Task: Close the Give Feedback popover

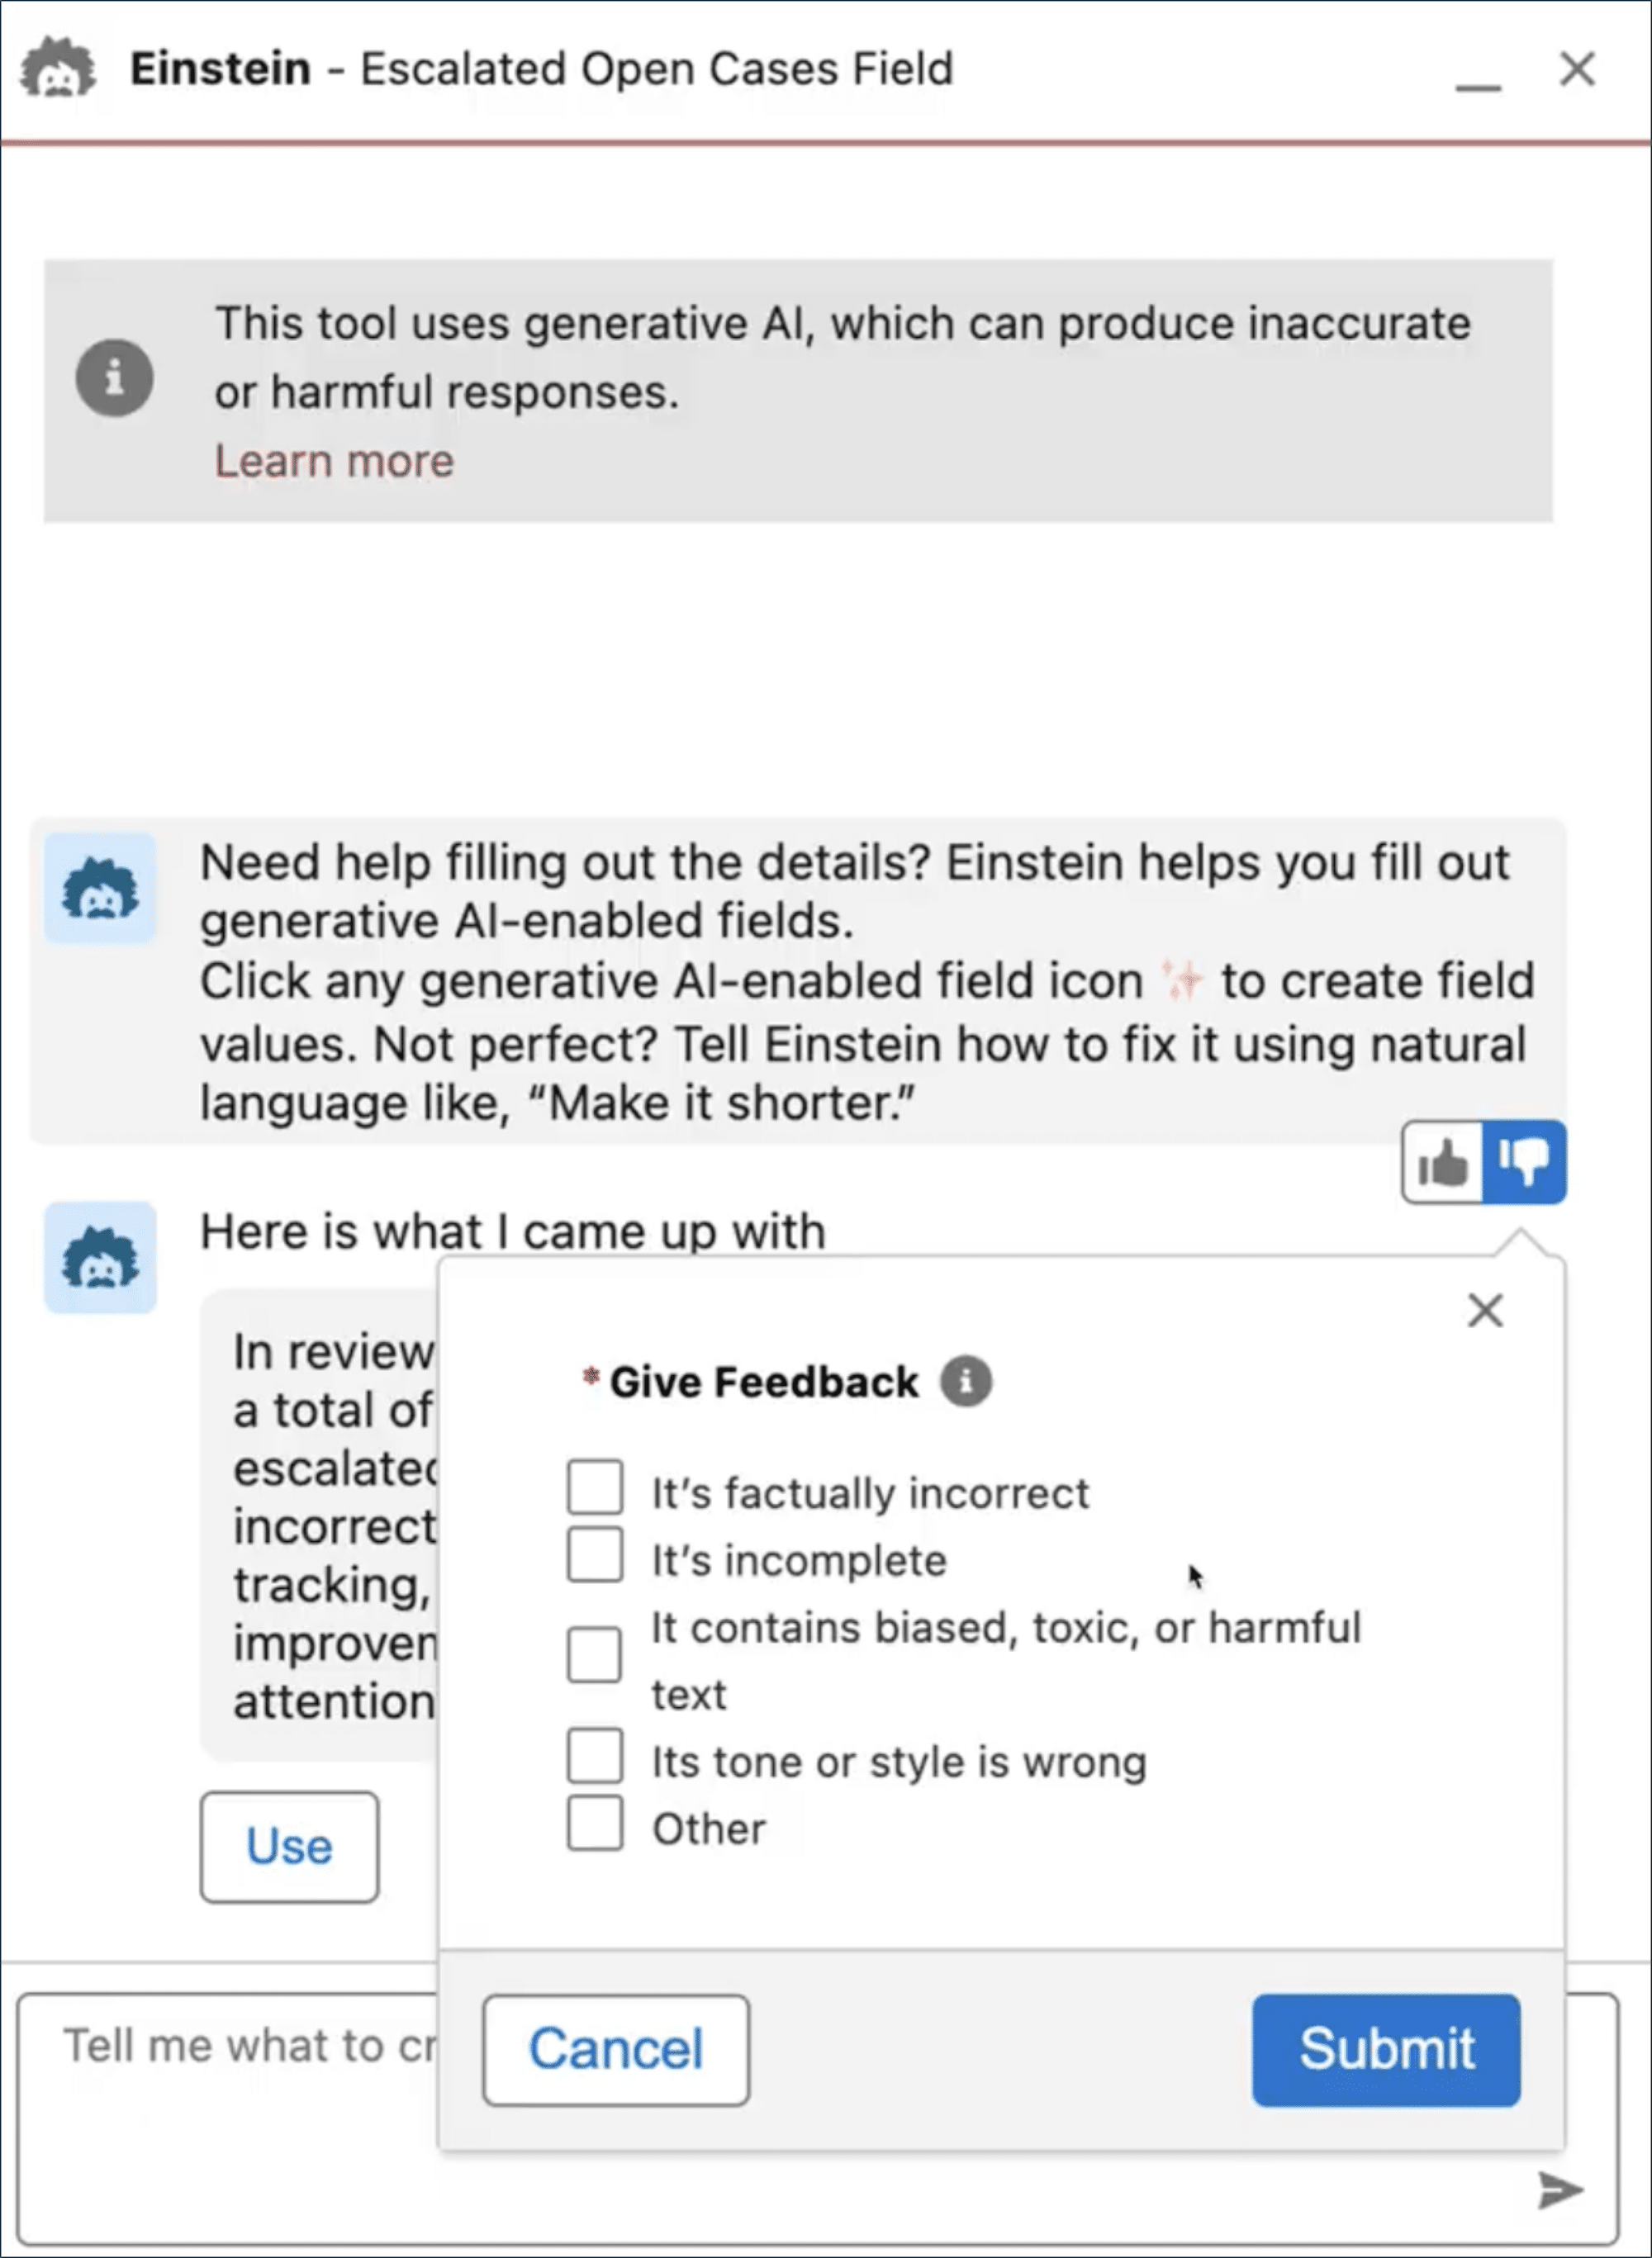Action: tap(1485, 1310)
